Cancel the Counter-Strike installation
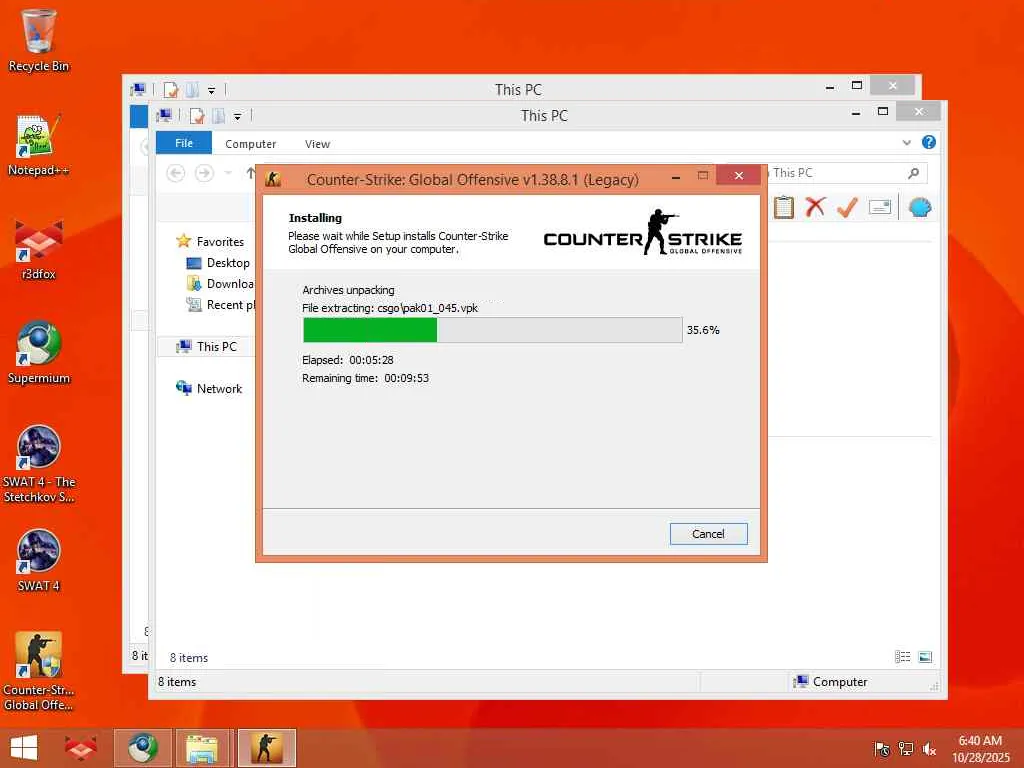The width and height of the screenshot is (1024, 768). (x=708, y=534)
